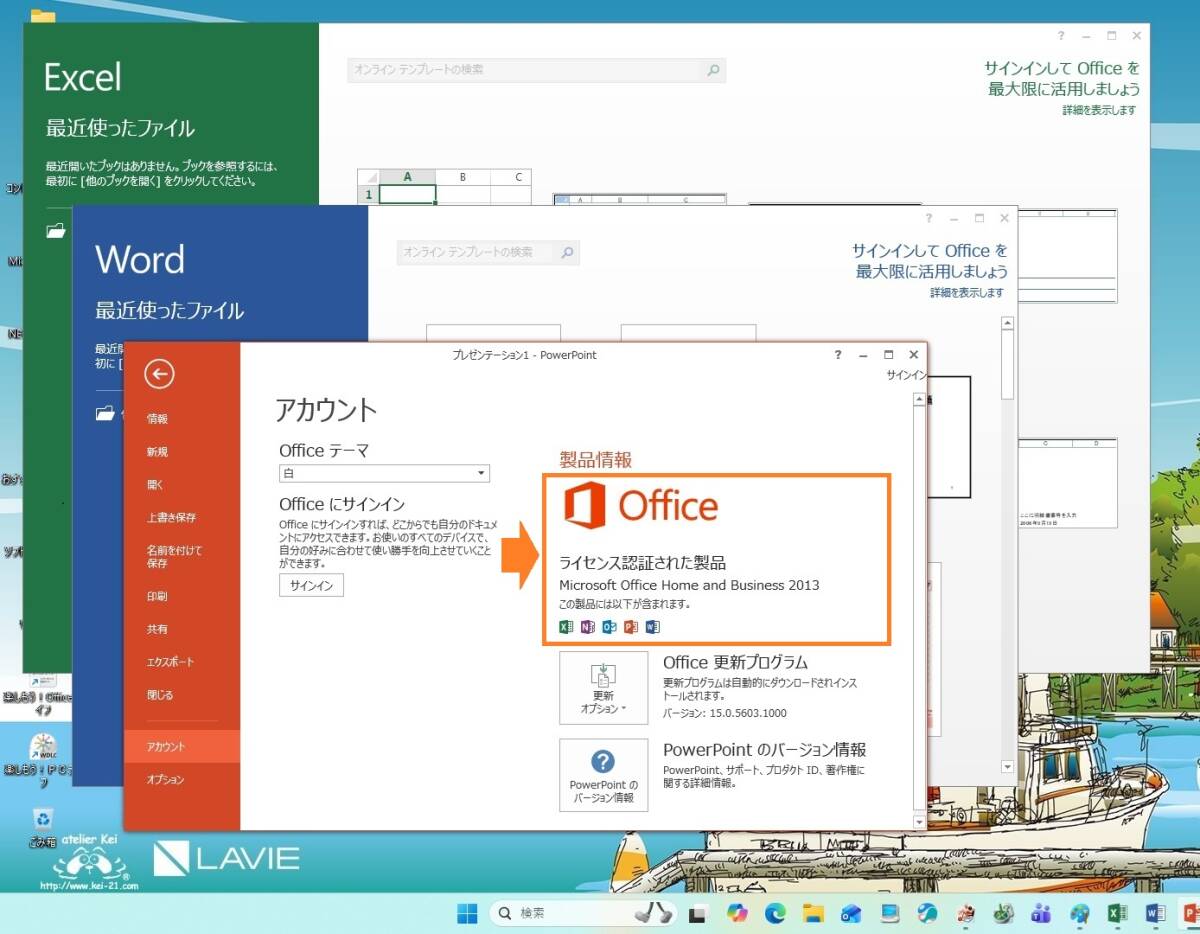This screenshot has height=934, width=1200.
Task: Click the PowerPoint icon in the product list
Action: point(631,627)
